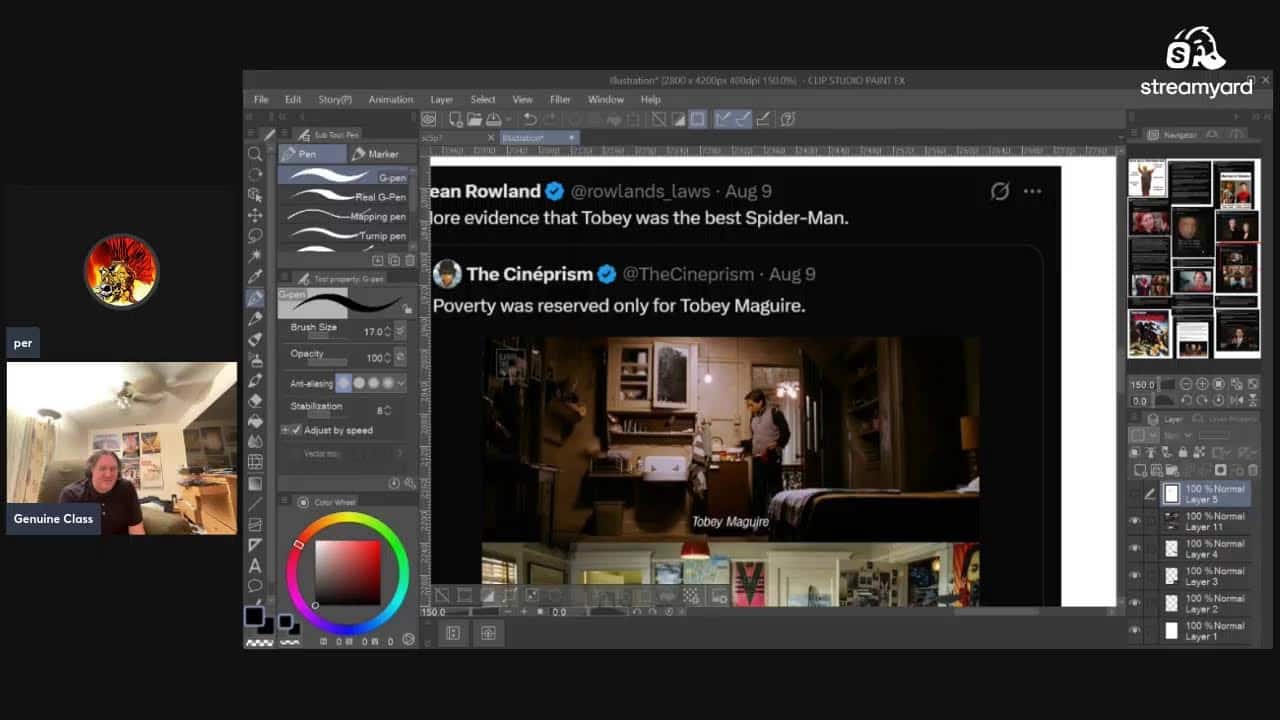Toggle visibility of Layer 1
Screen dimensions: 1280x720
tap(1135, 630)
